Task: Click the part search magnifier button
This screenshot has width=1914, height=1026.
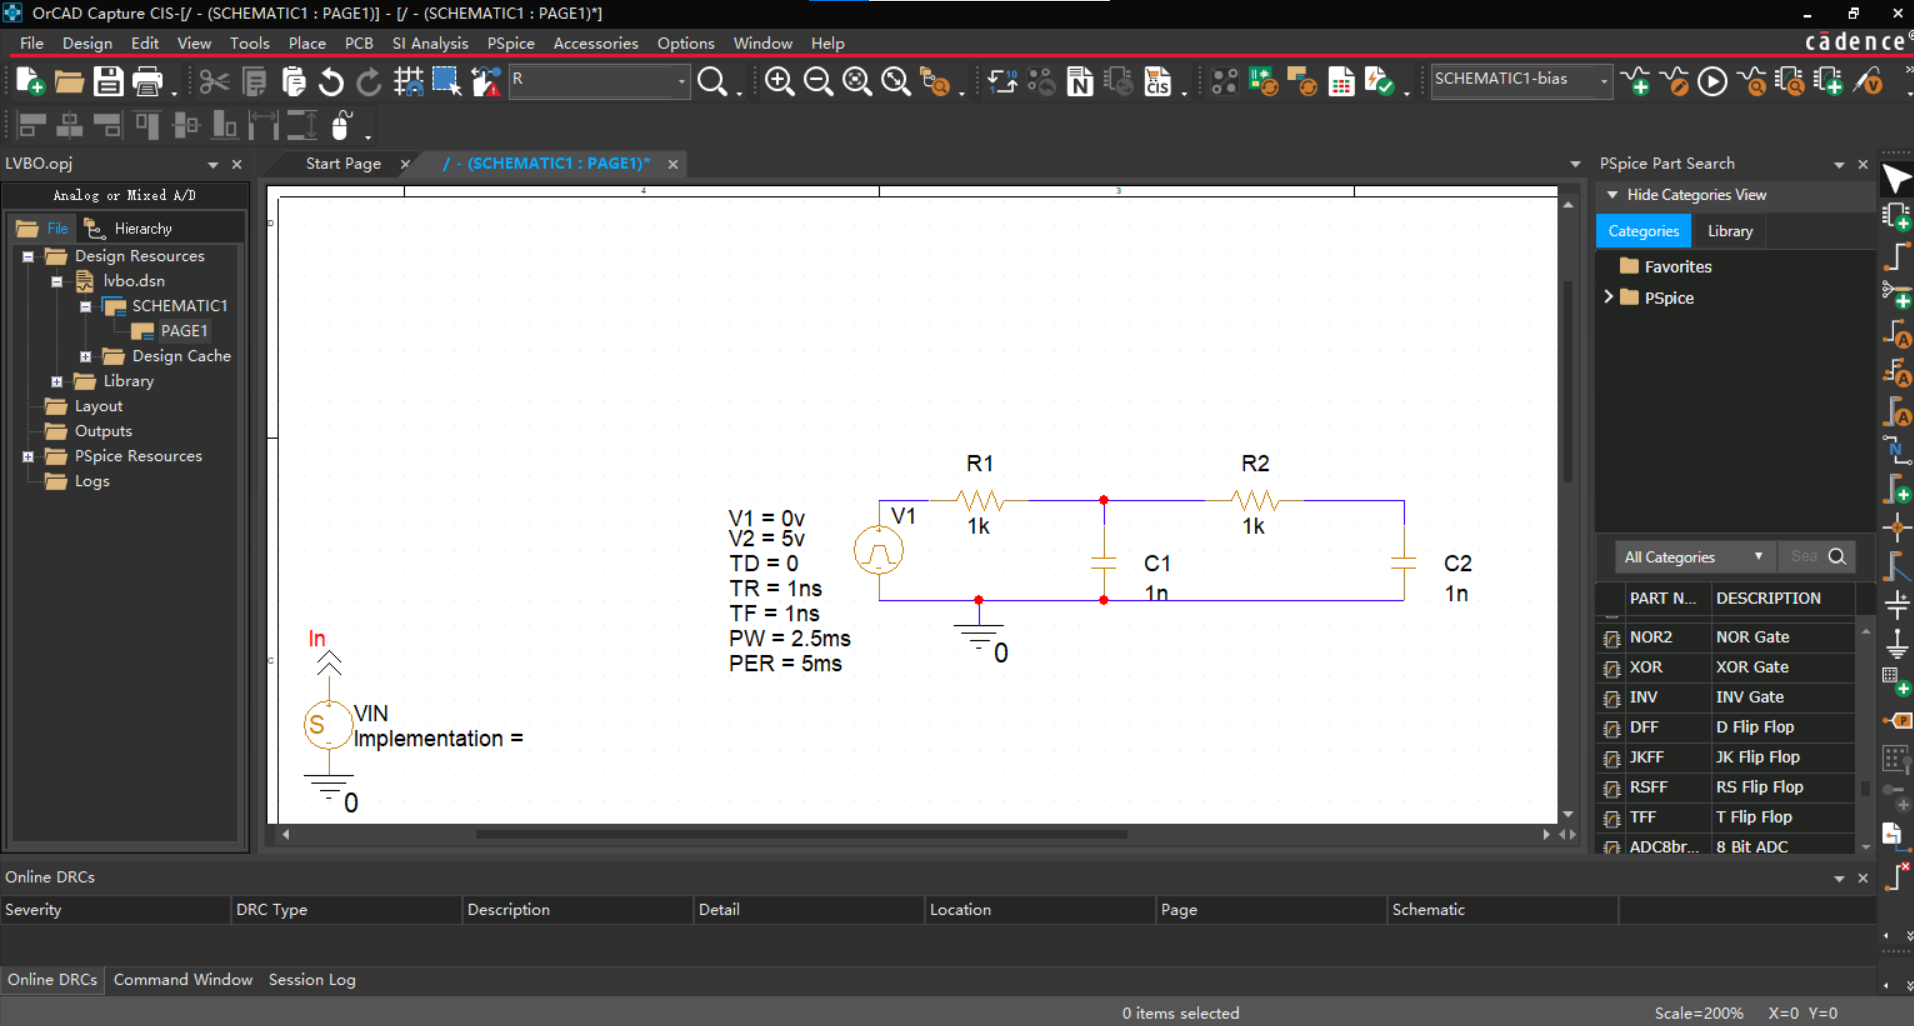Action: 1837,557
